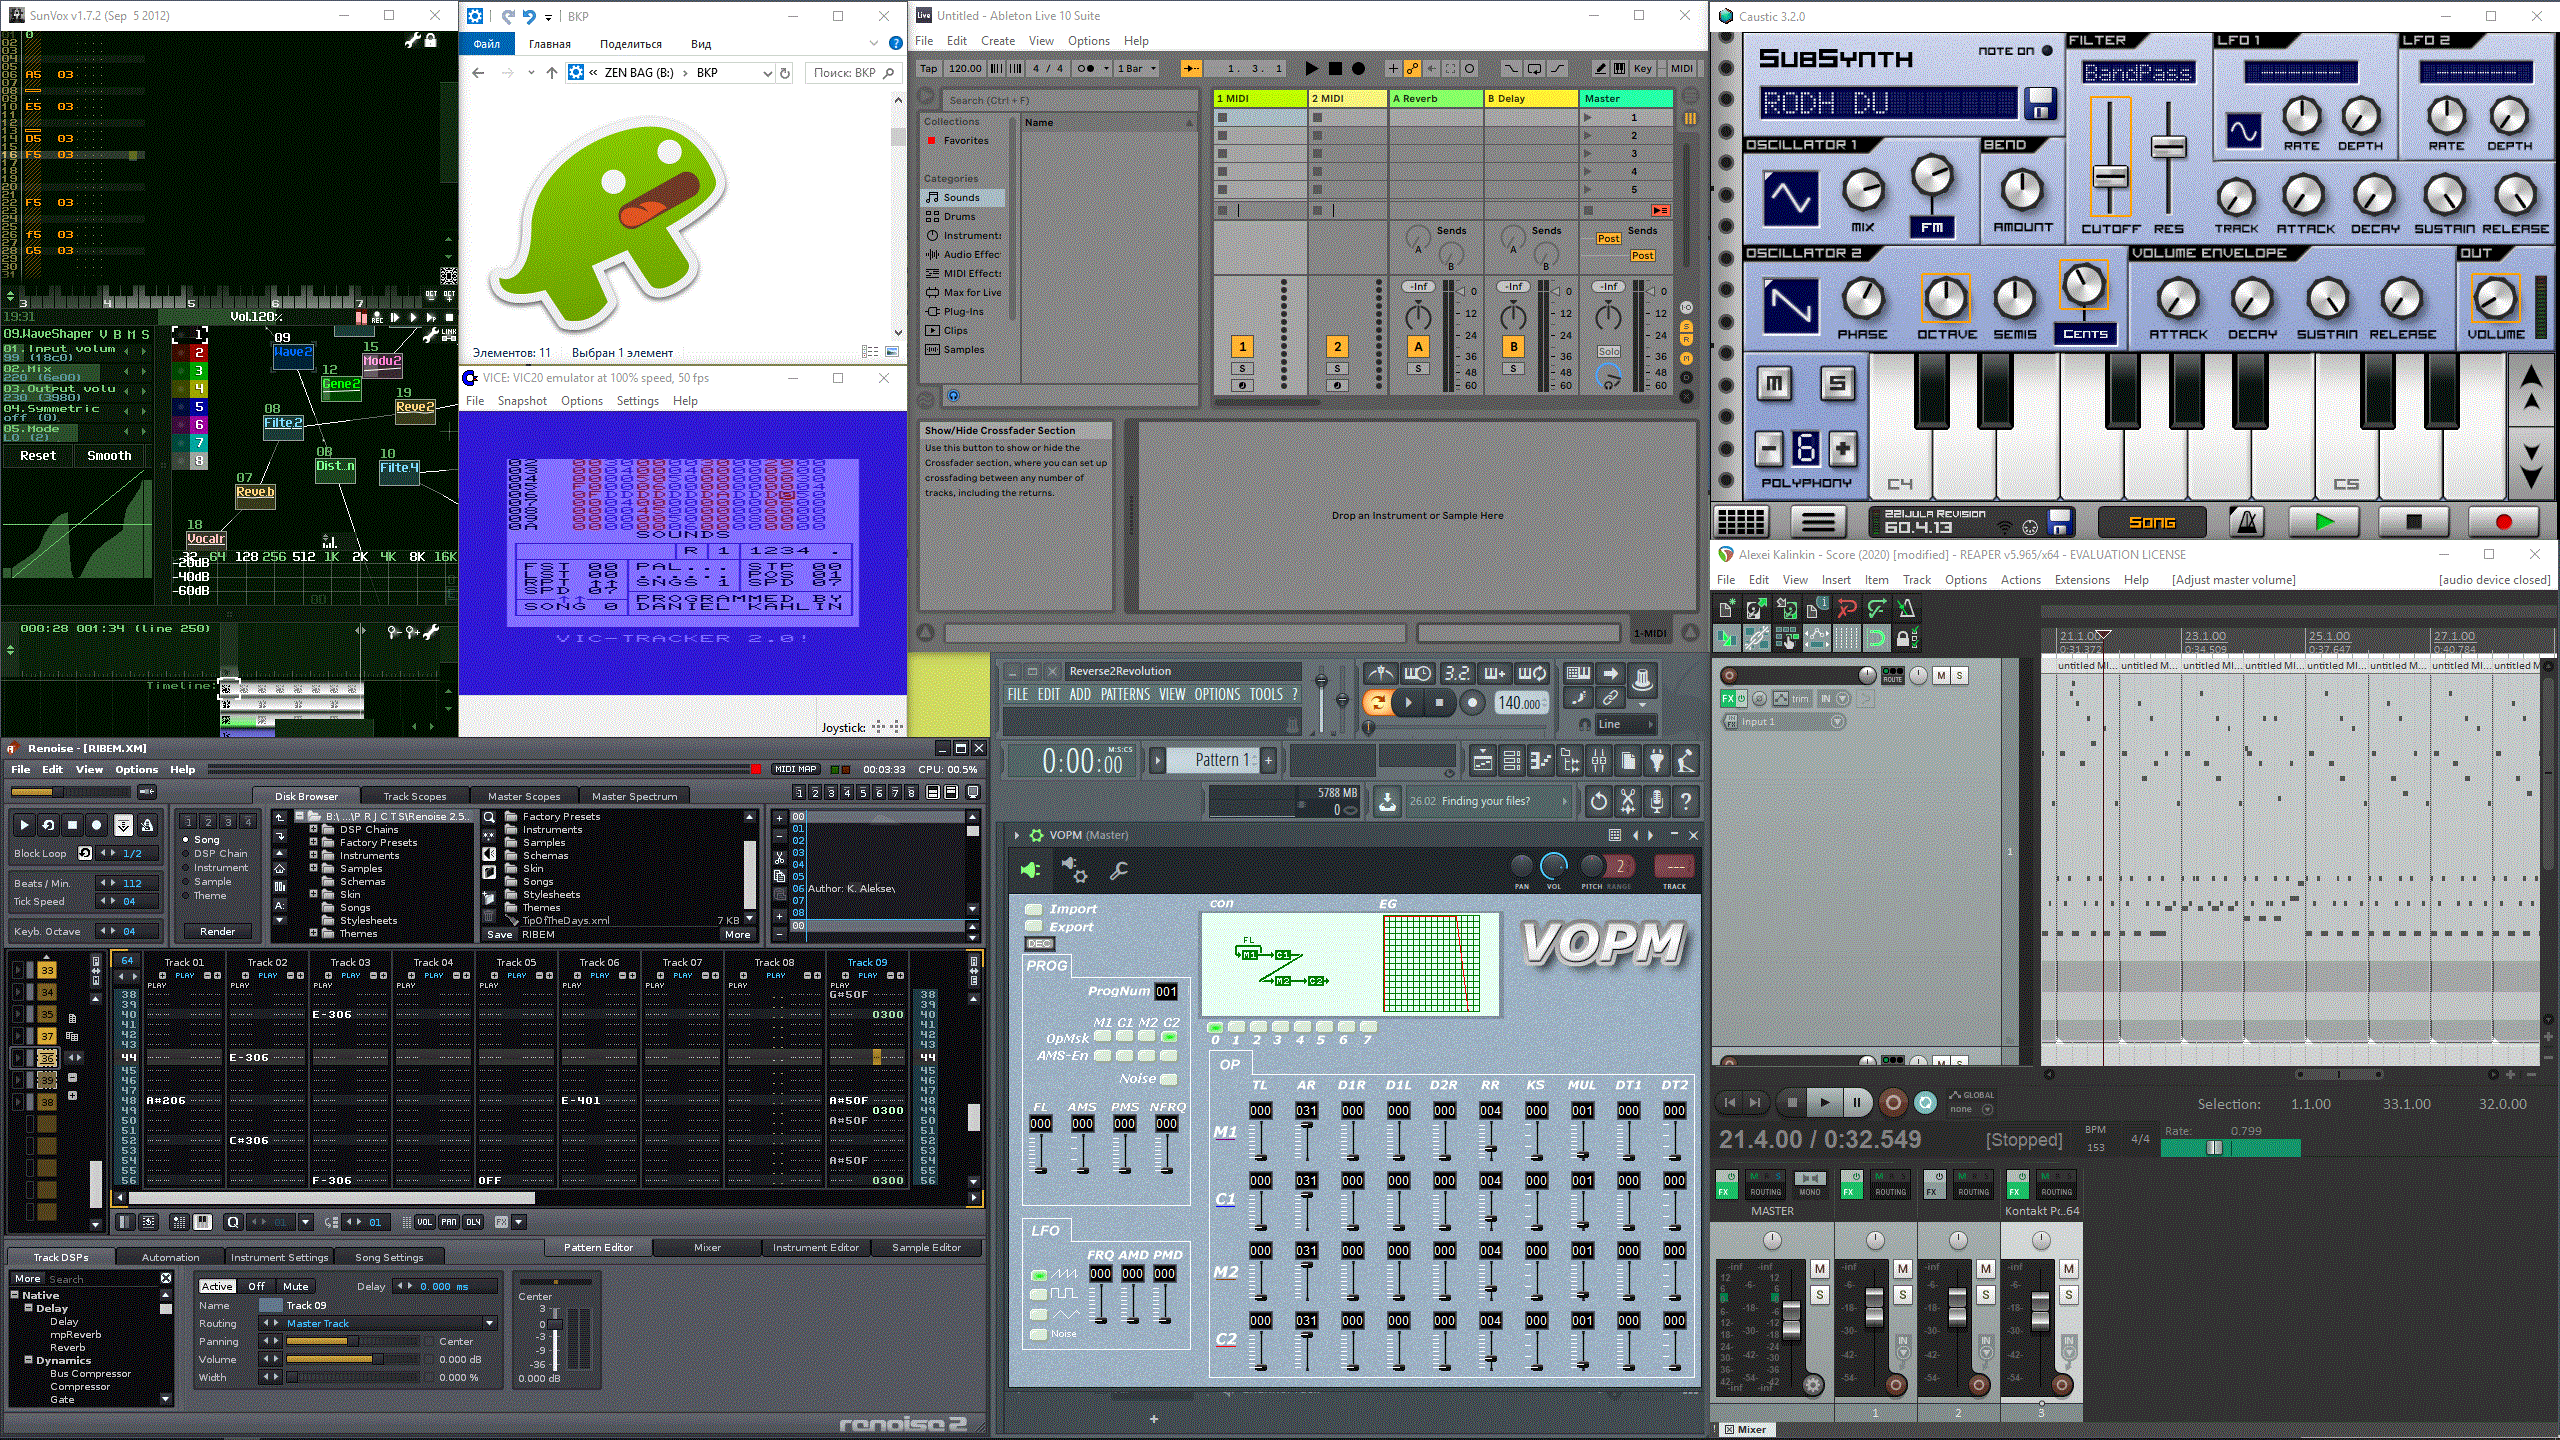Toggle Renoise's metronome icon
This screenshot has height=1440, width=2560.
147,825
